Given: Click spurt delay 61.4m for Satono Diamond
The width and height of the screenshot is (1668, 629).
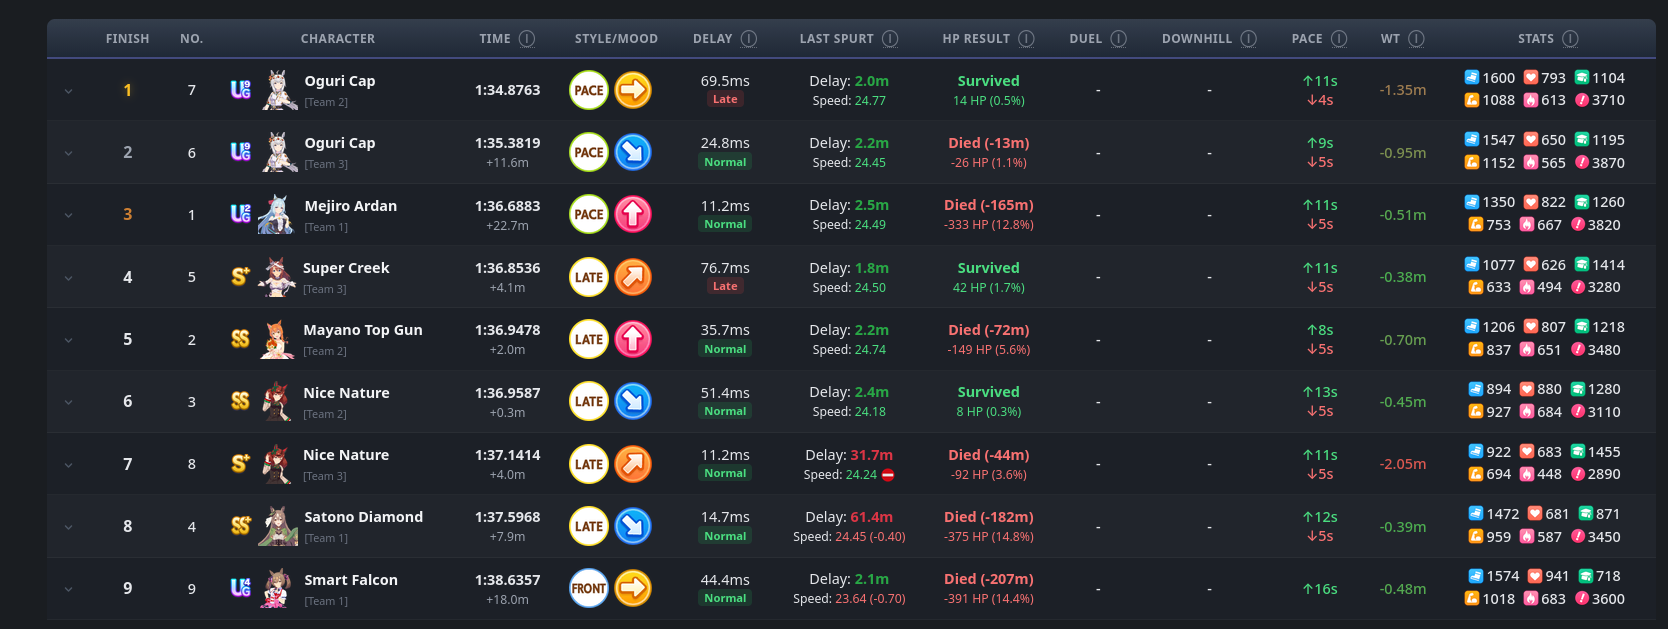Looking at the screenshot, I should pos(871,517).
